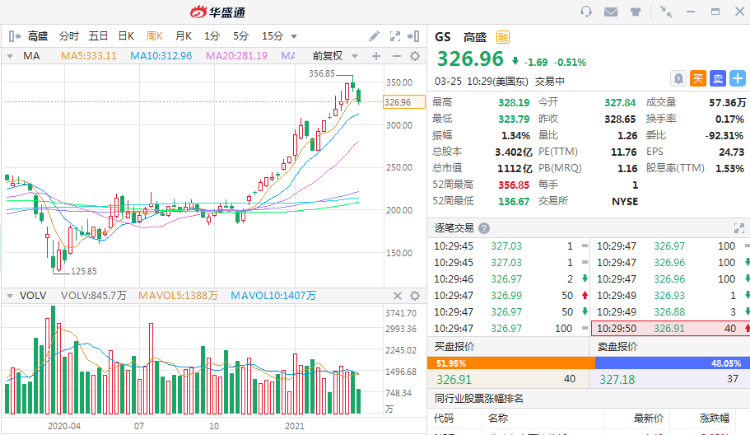The height and width of the screenshot is (435, 750).
Task: Switch to 日K daily candlestick tab
Action: 126,36
